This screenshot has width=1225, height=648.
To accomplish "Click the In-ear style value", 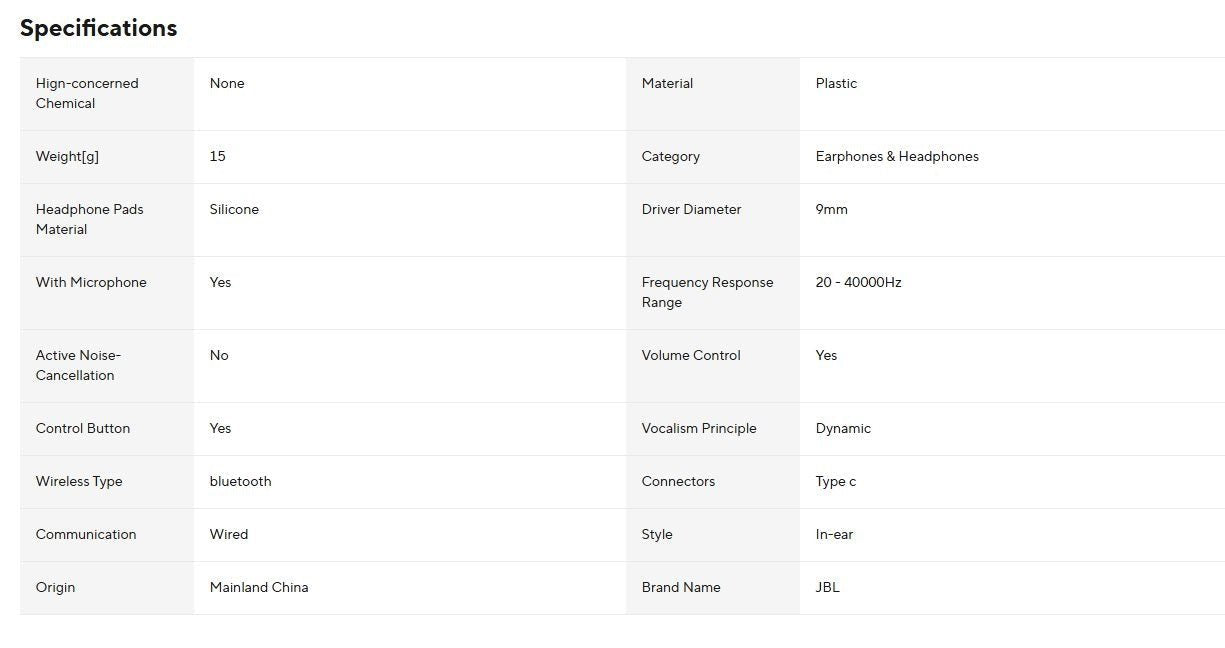I will 834,534.
